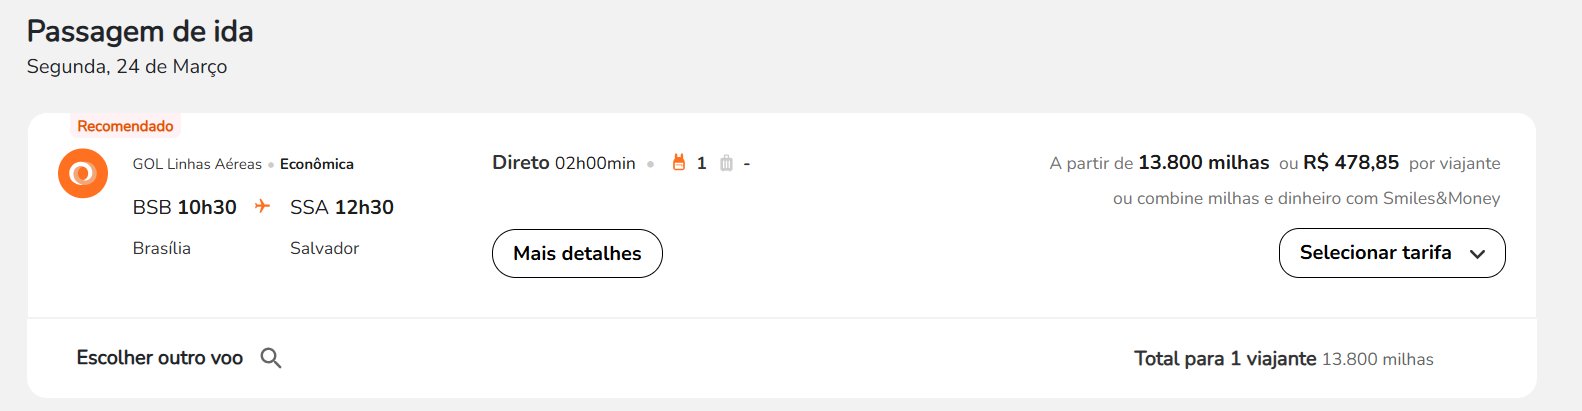Open Mais detalhes for the flight
This screenshot has height=411, width=1582.
pos(577,253)
